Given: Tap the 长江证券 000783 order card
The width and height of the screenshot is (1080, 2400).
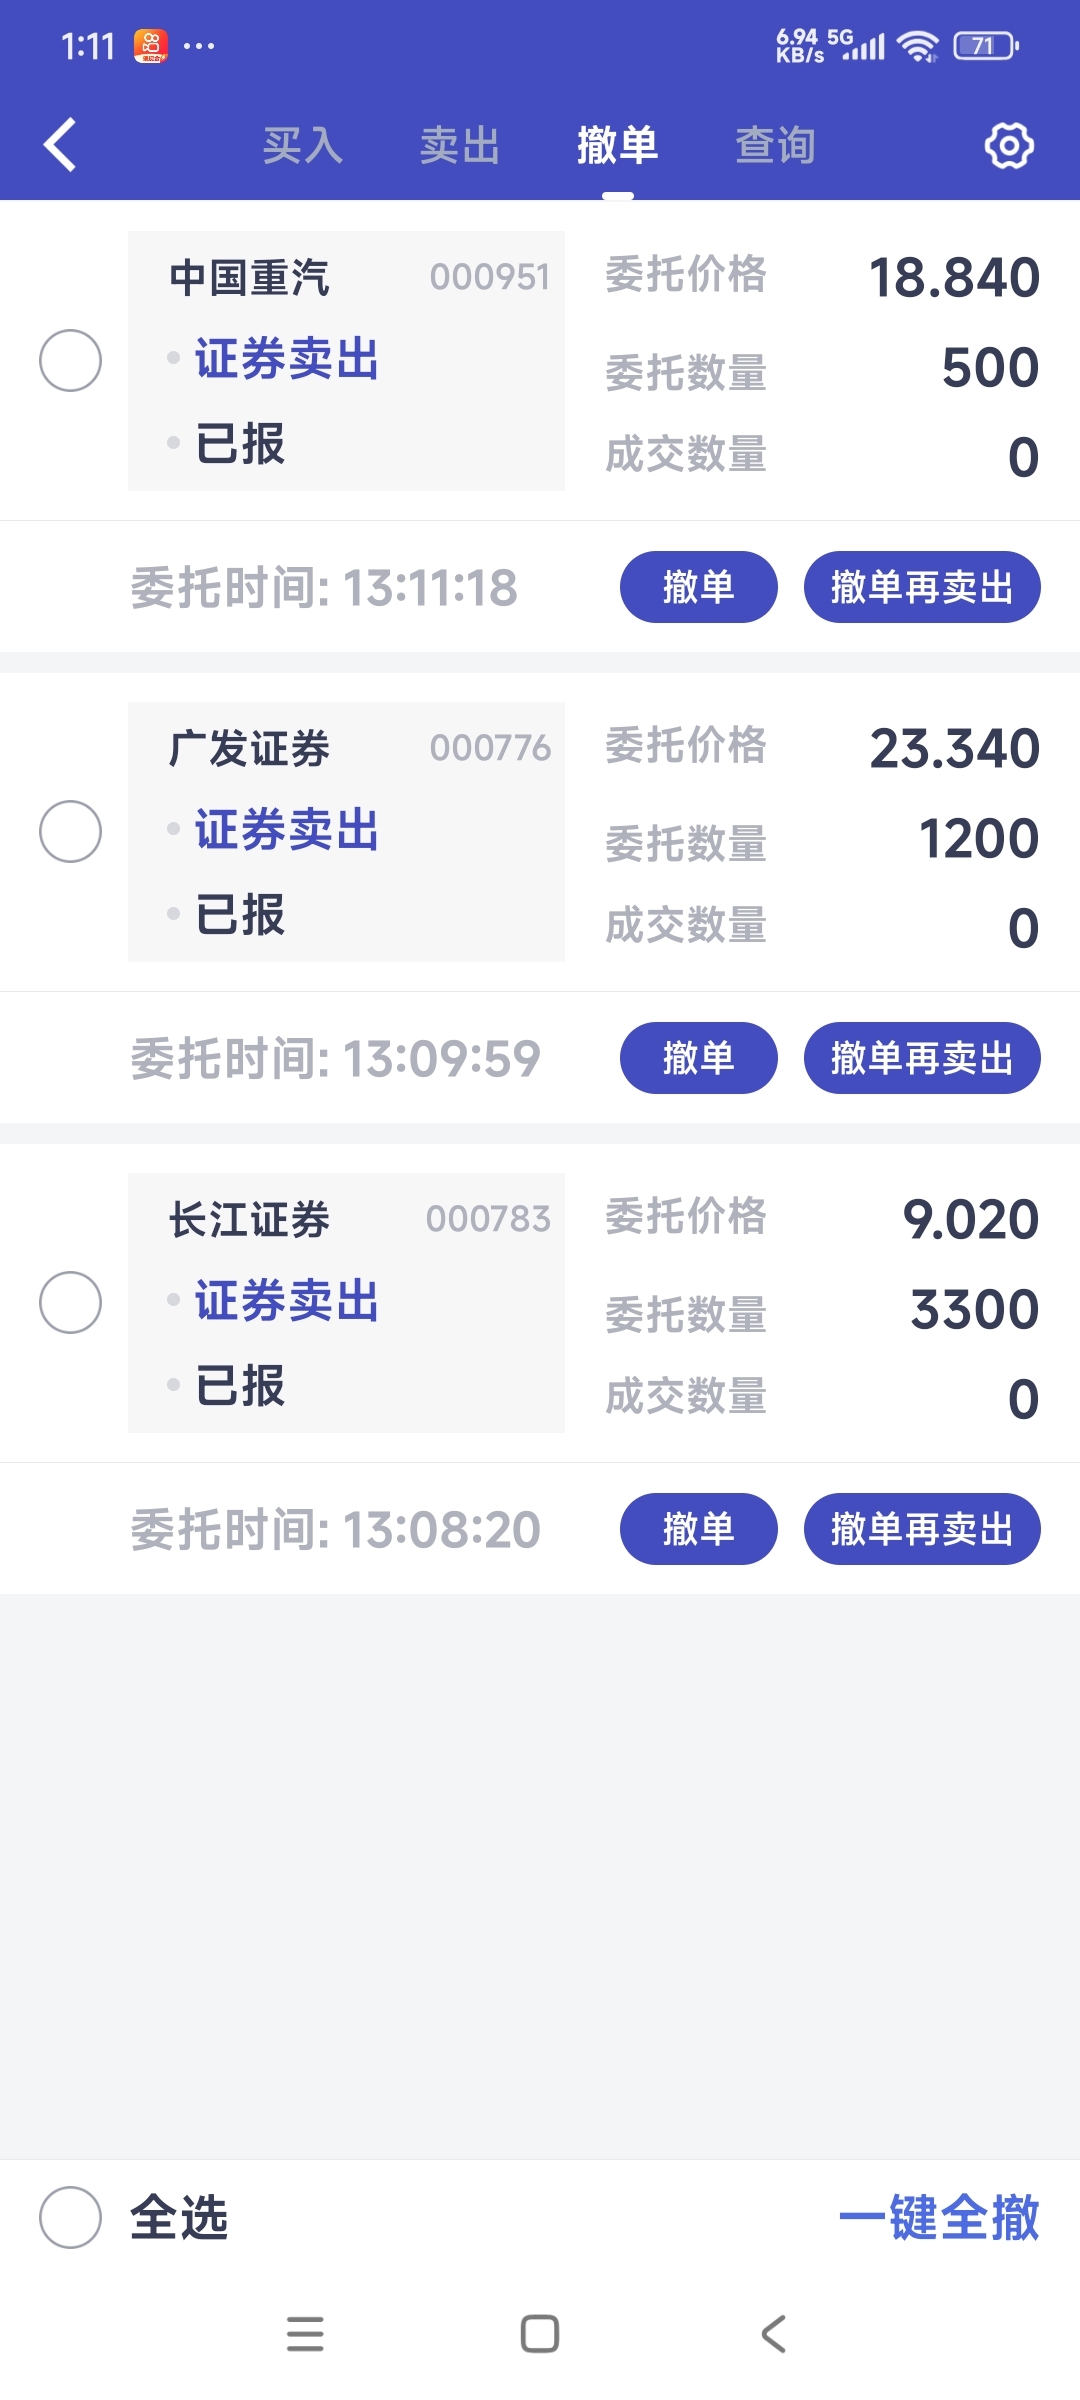Looking at the screenshot, I should point(346,1302).
